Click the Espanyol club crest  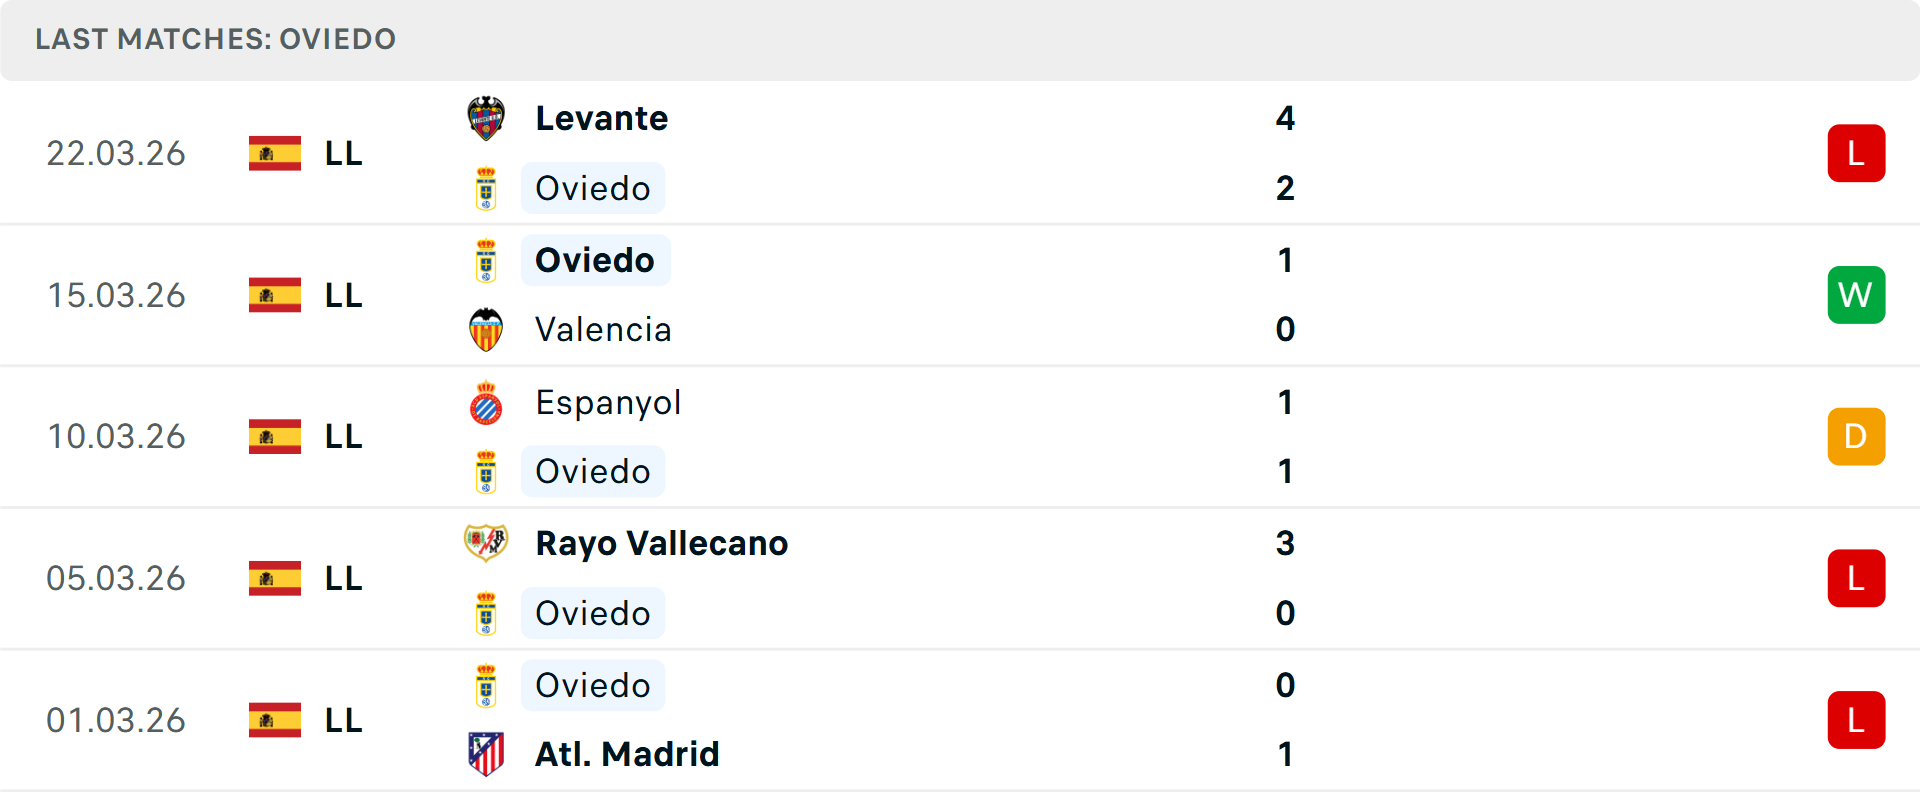[x=486, y=403]
